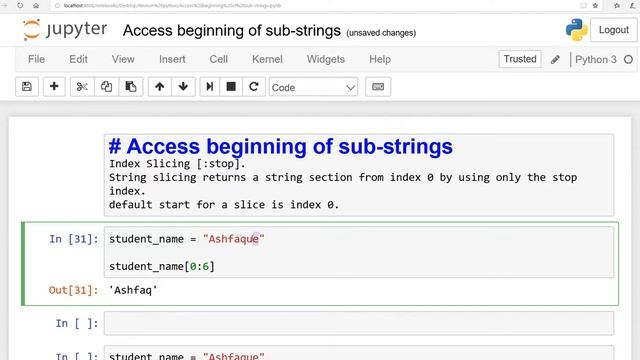Click the browser home icon

point(36,6)
